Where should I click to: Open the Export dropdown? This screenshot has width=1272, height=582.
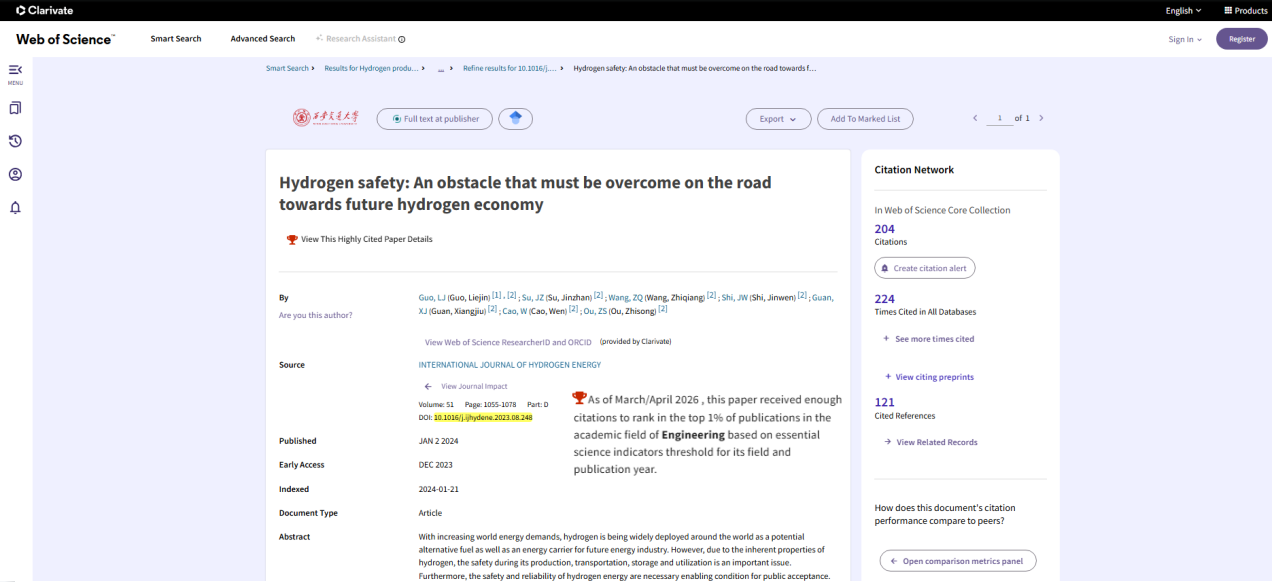pos(778,119)
